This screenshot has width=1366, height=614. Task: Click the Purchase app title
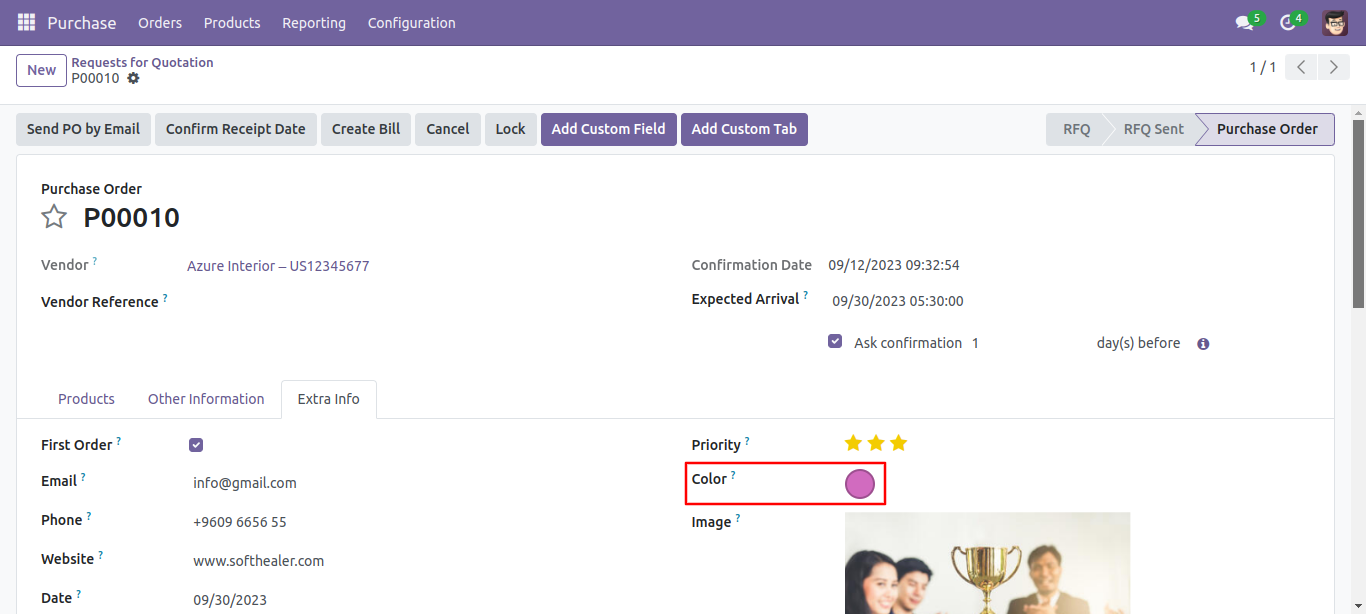coord(82,22)
